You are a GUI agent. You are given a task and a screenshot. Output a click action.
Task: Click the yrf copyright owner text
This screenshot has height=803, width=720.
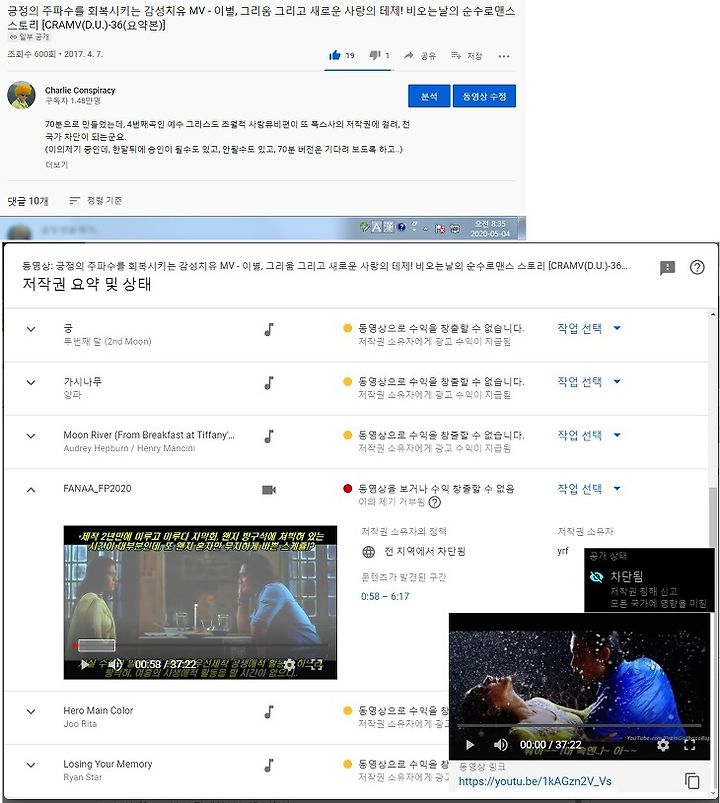tap(562, 552)
